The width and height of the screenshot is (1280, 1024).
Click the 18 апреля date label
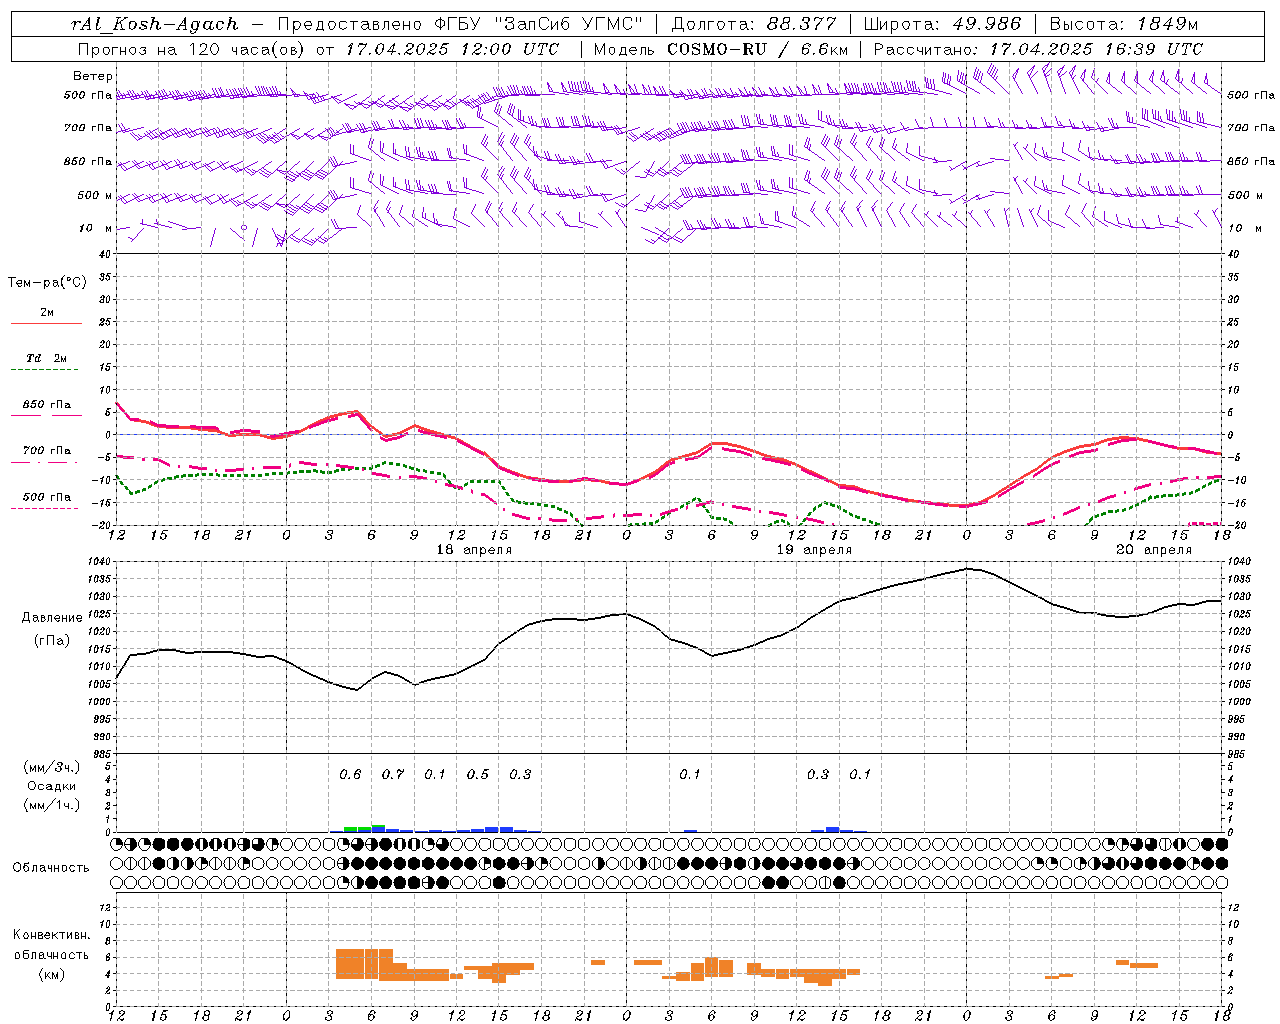(x=473, y=550)
